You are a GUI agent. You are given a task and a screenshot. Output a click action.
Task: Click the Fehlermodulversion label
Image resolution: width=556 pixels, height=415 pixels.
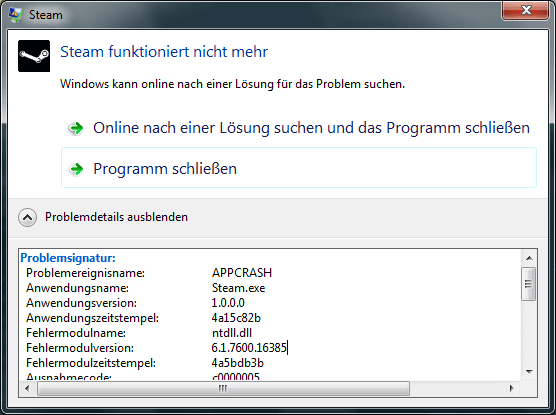(80, 348)
